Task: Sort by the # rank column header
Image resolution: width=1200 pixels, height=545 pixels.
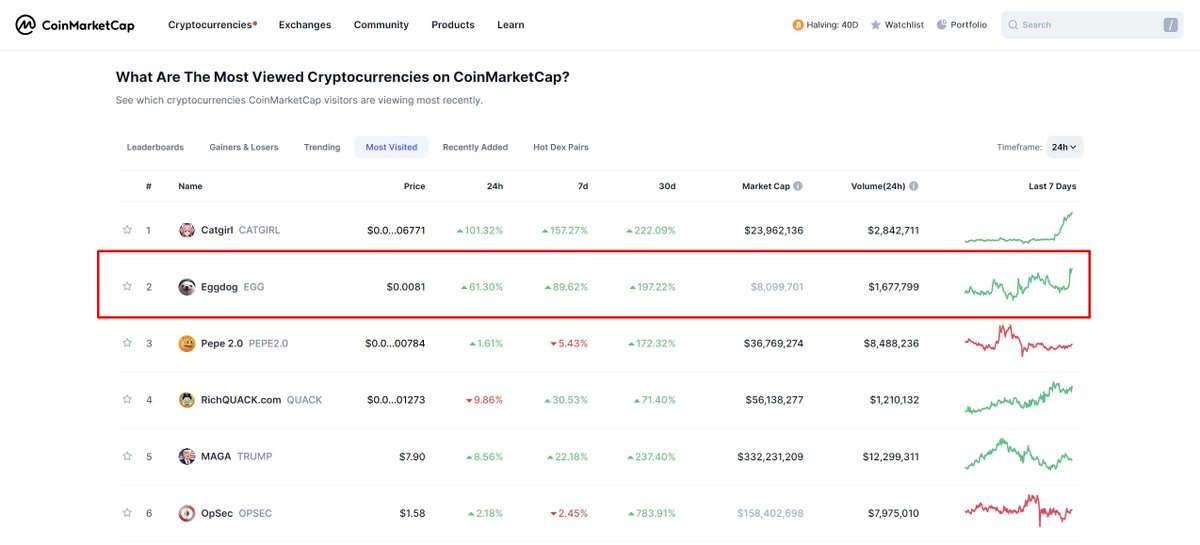Action: (x=149, y=186)
